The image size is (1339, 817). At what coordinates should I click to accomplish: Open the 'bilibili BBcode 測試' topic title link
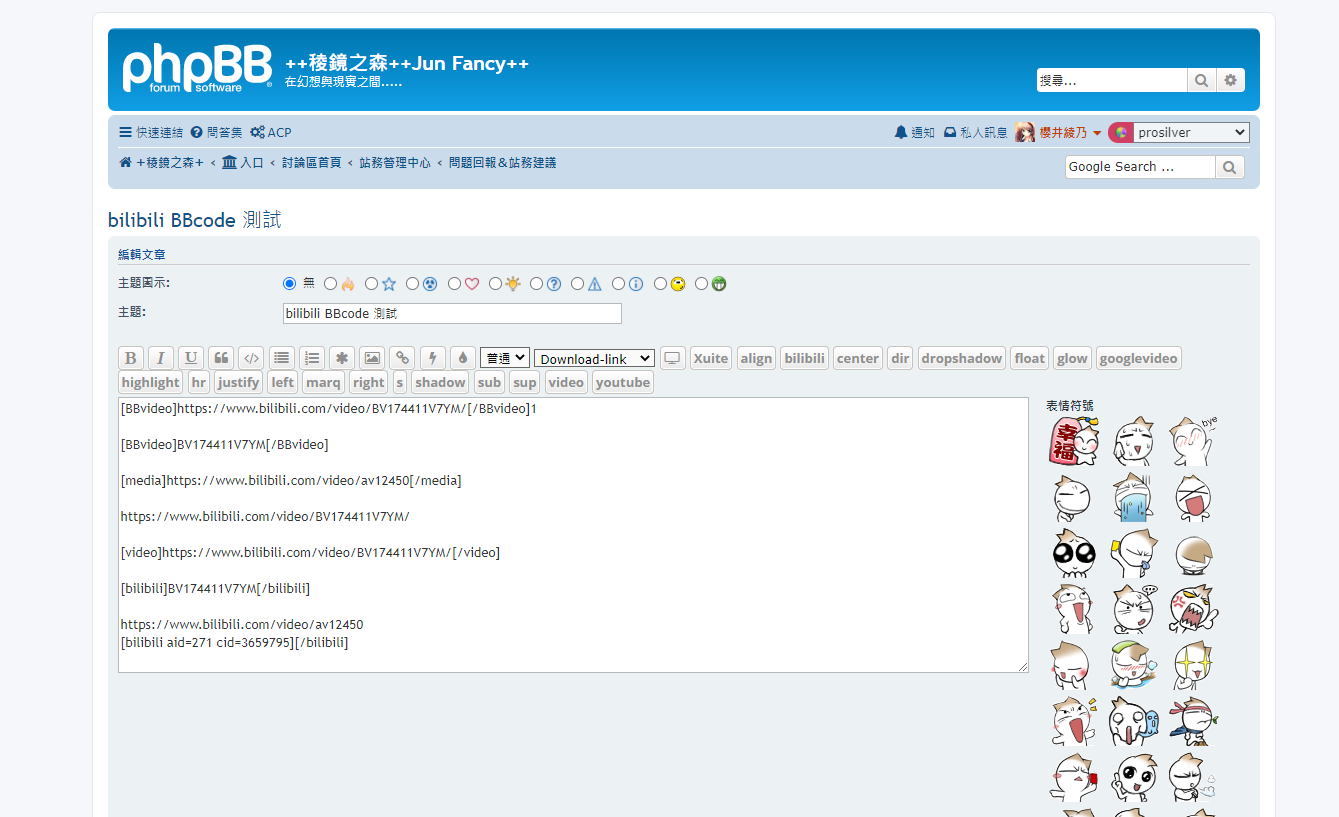coord(195,220)
